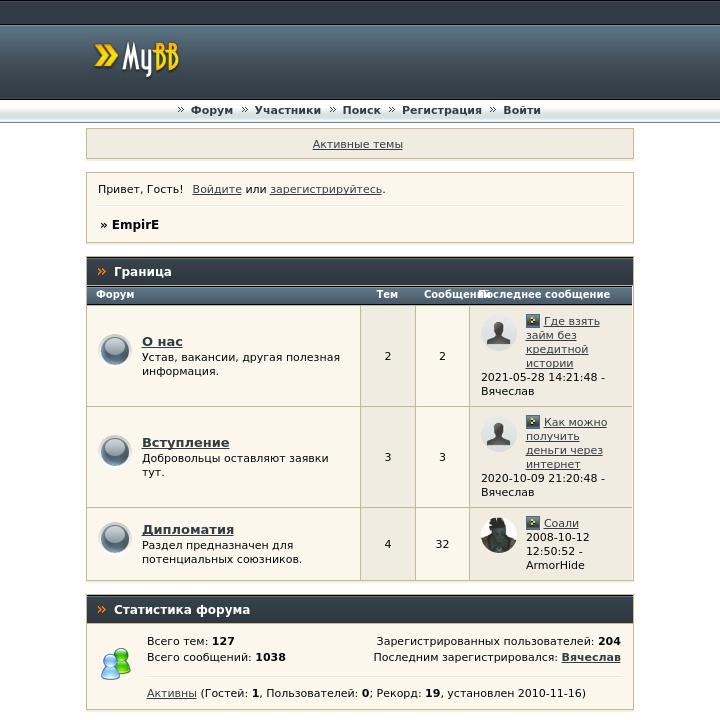Click the Тем column header
This screenshot has height=720, width=720.
tap(387, 294)
